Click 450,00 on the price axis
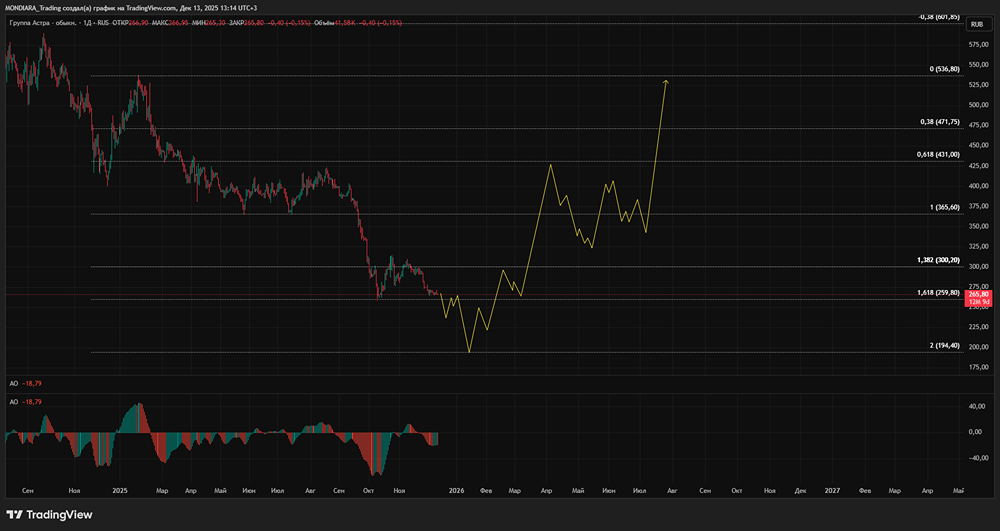The height and width of the screenshot is (531, 1000). point(978,145)
